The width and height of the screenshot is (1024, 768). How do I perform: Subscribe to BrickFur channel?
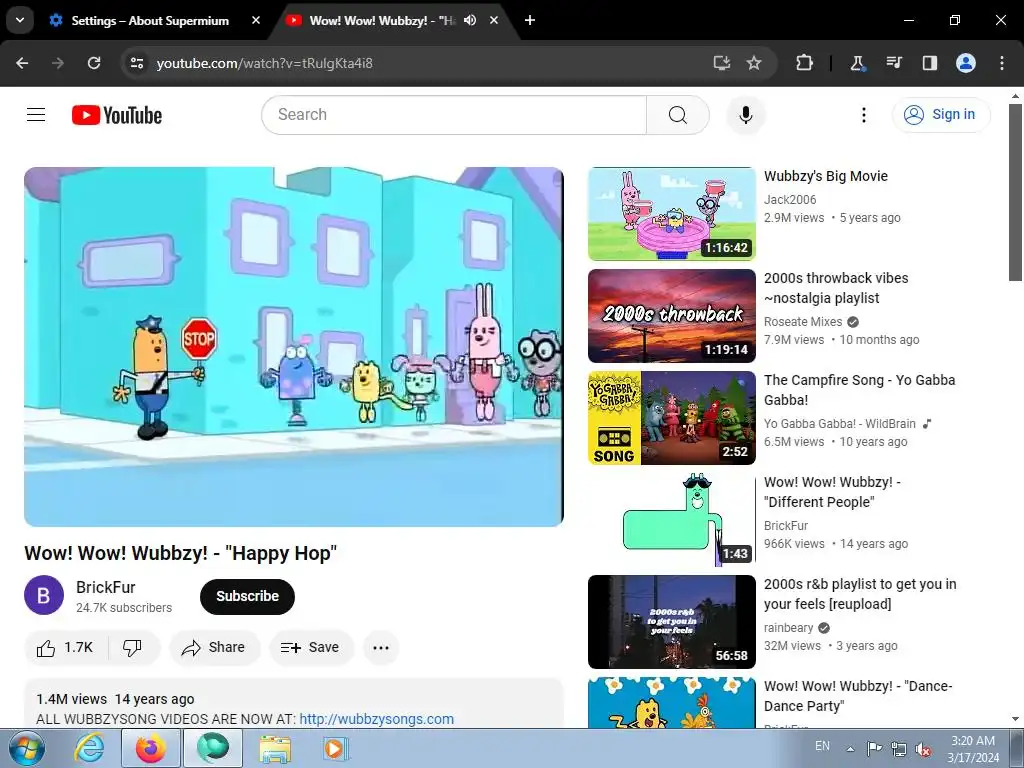pos(248,596)
